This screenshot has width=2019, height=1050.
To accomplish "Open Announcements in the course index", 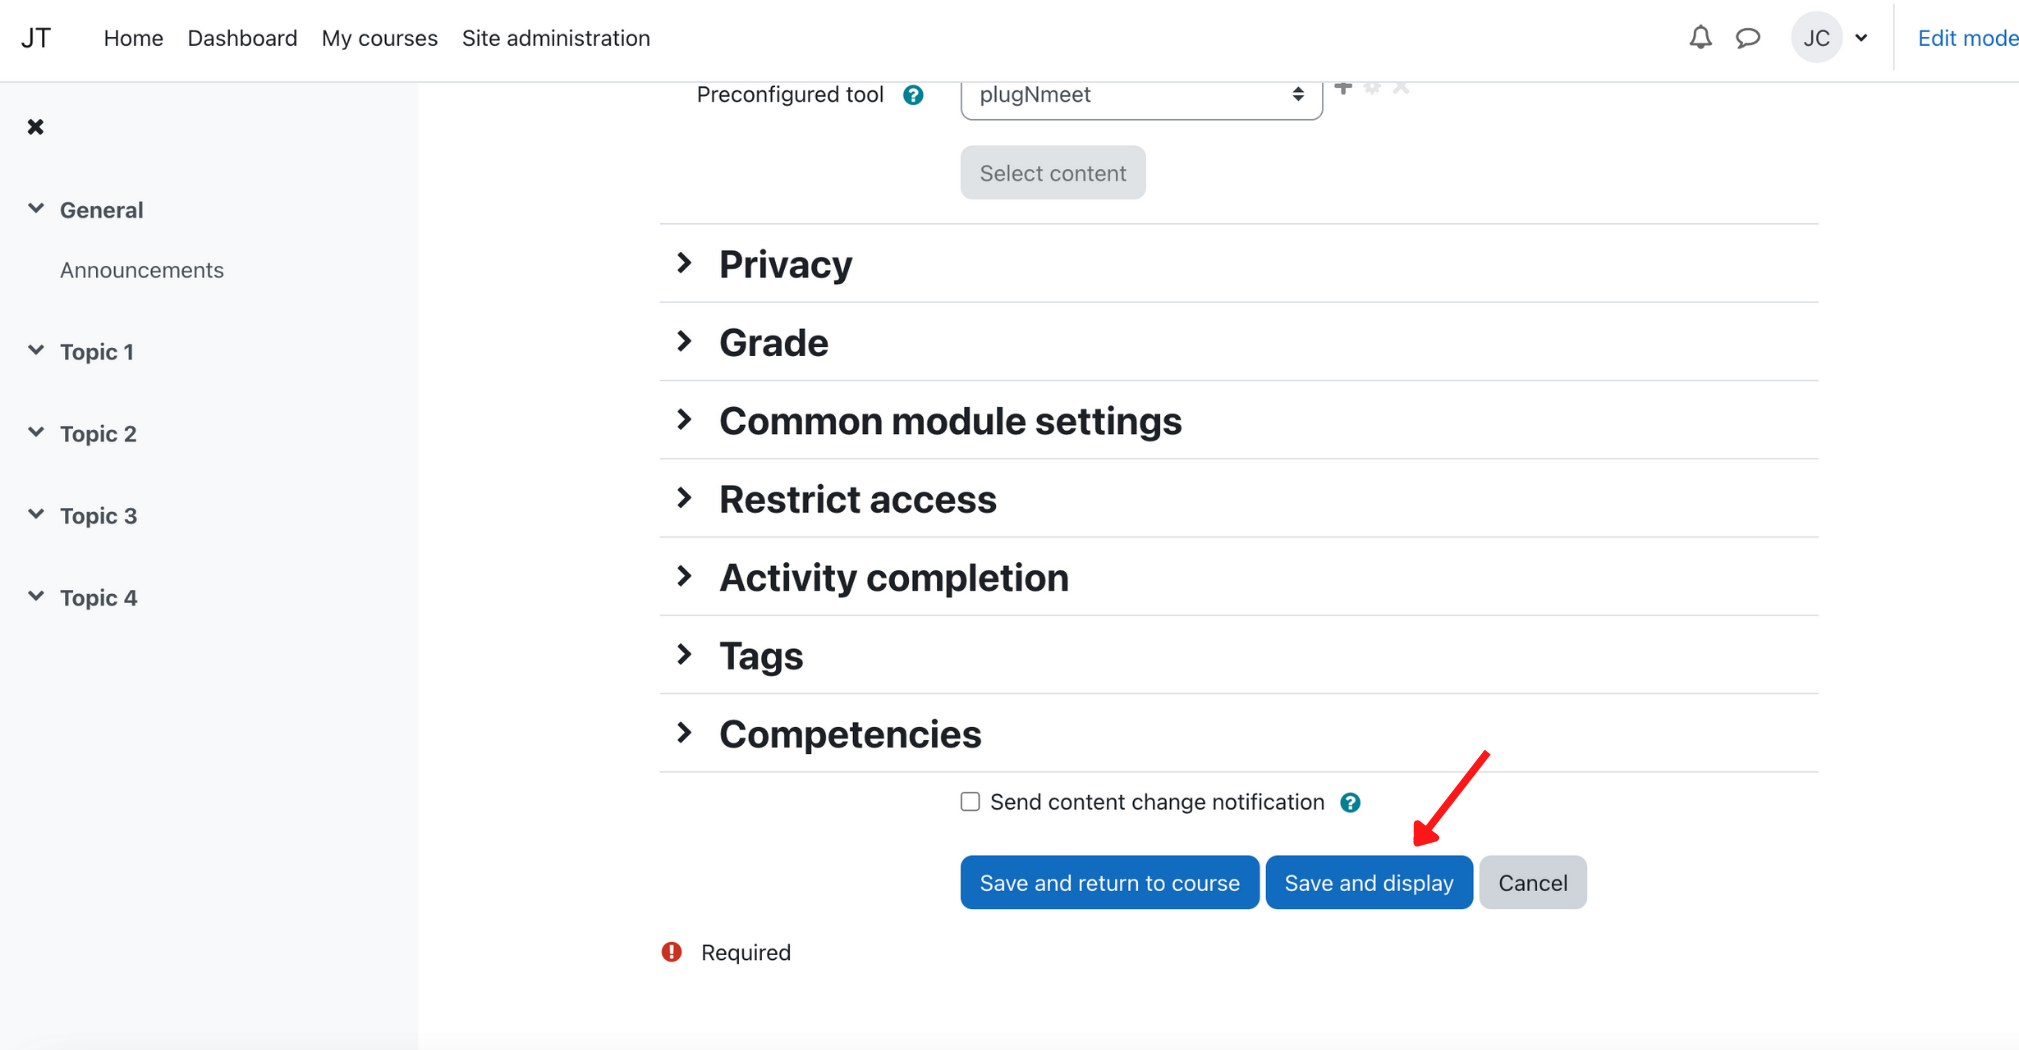I will (142, 270).
